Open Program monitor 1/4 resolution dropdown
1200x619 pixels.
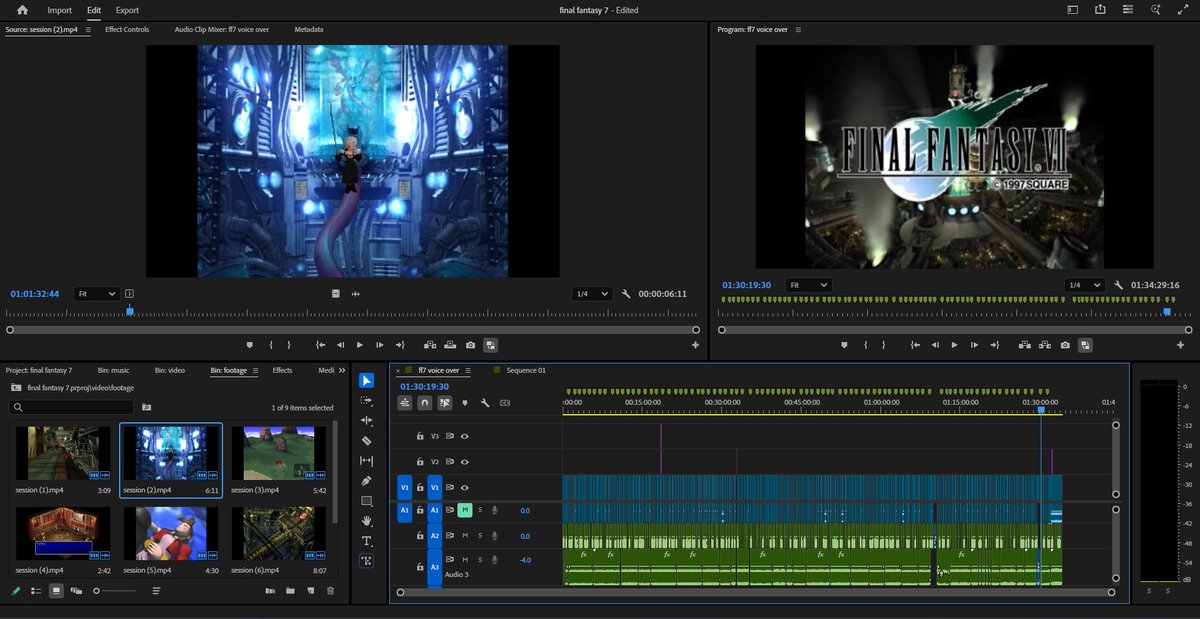[1084, 285]
